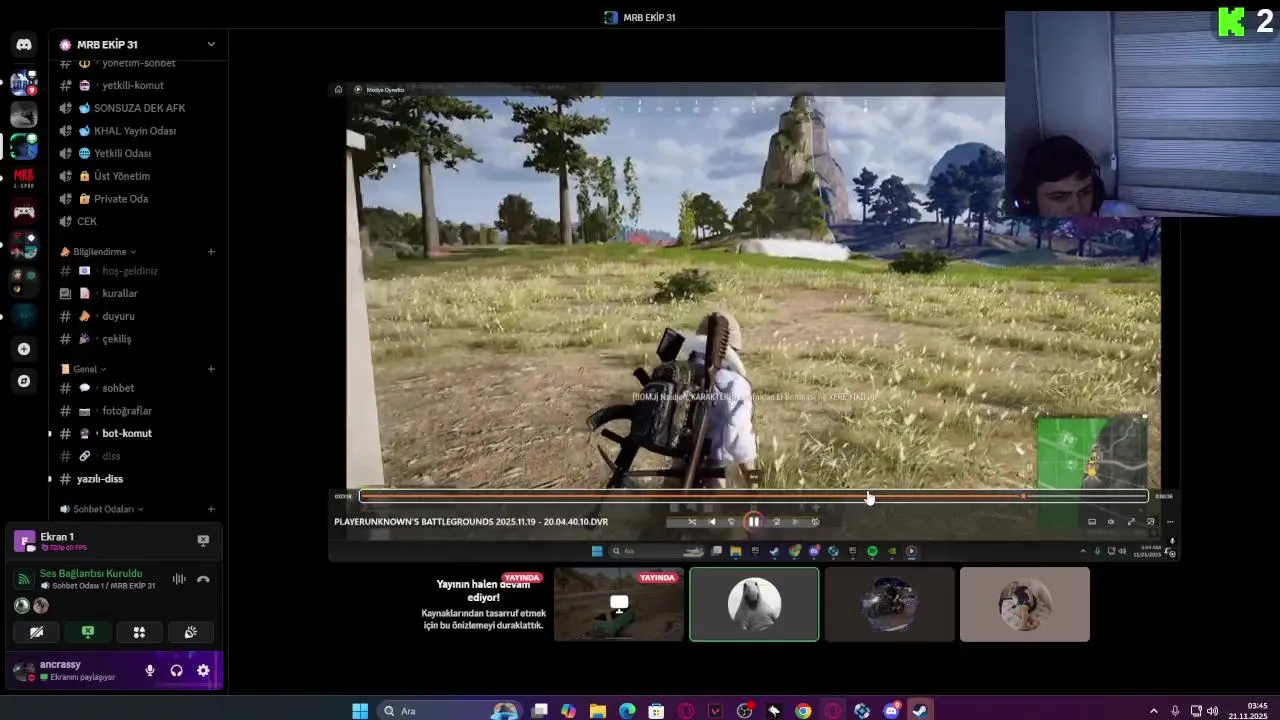The height and width of the screenshot is (720, 1280).
Task: Select the motorcycle avatar participant tile
Action: click(889, 604)
